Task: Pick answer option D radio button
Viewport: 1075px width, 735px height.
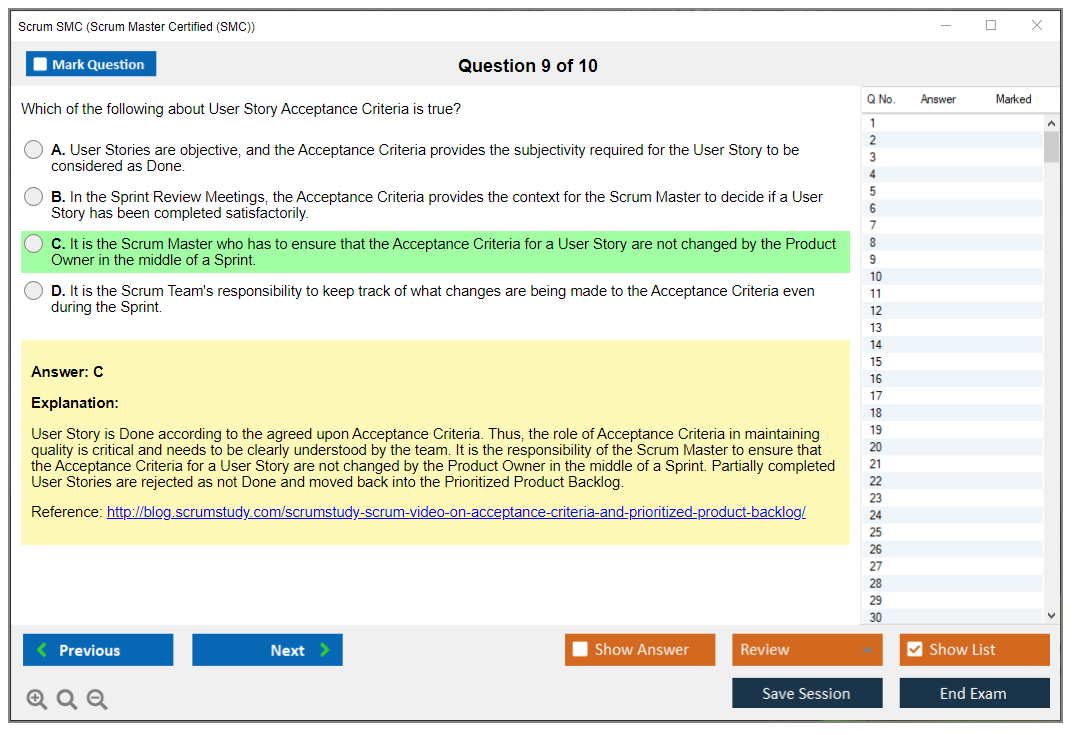Action: [34, 291]
